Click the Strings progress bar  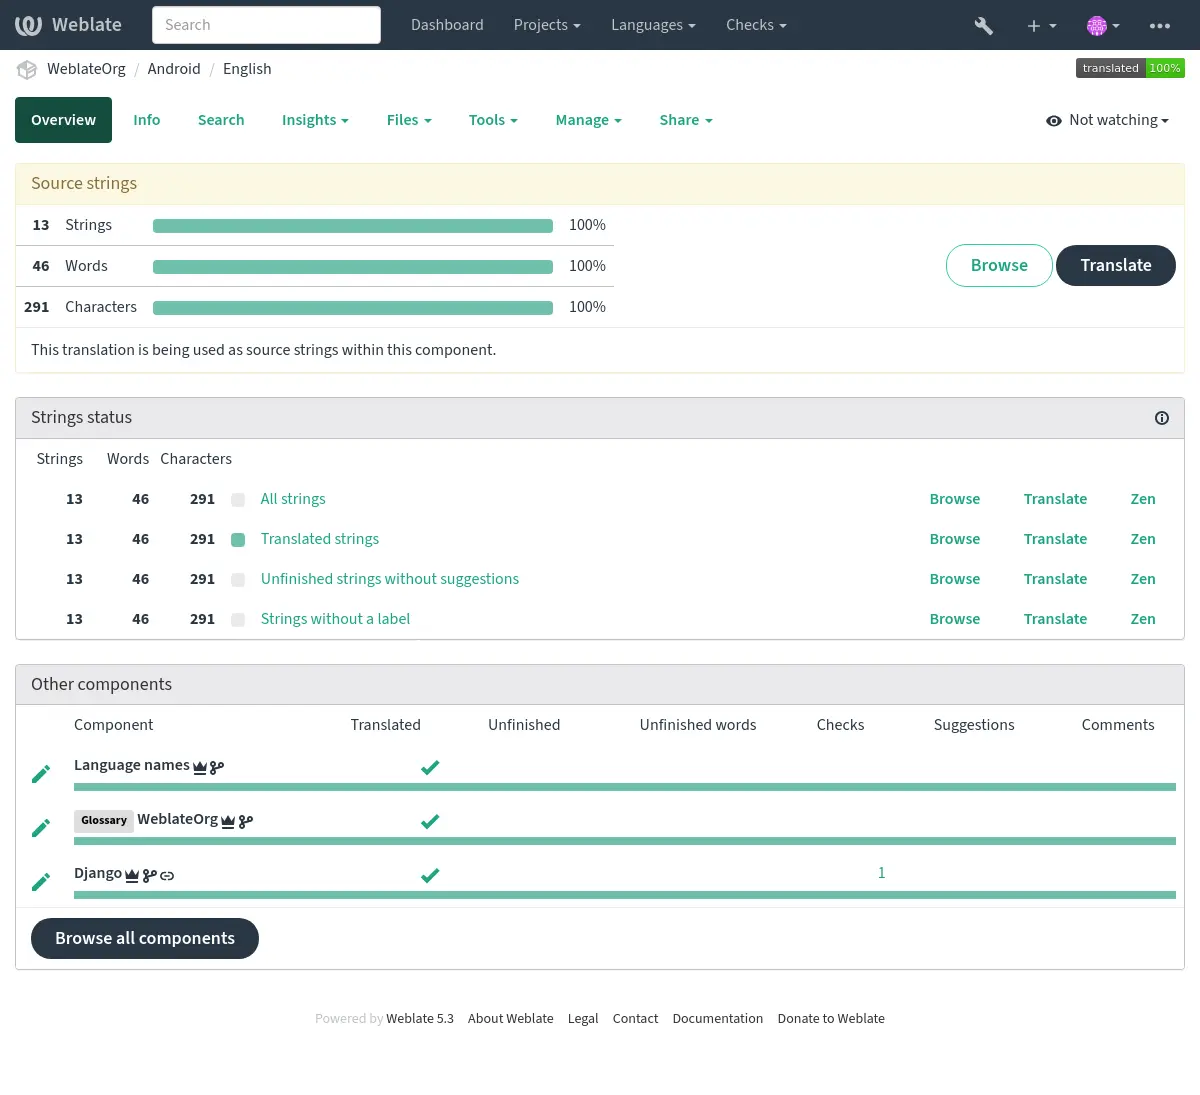[353, 226]
